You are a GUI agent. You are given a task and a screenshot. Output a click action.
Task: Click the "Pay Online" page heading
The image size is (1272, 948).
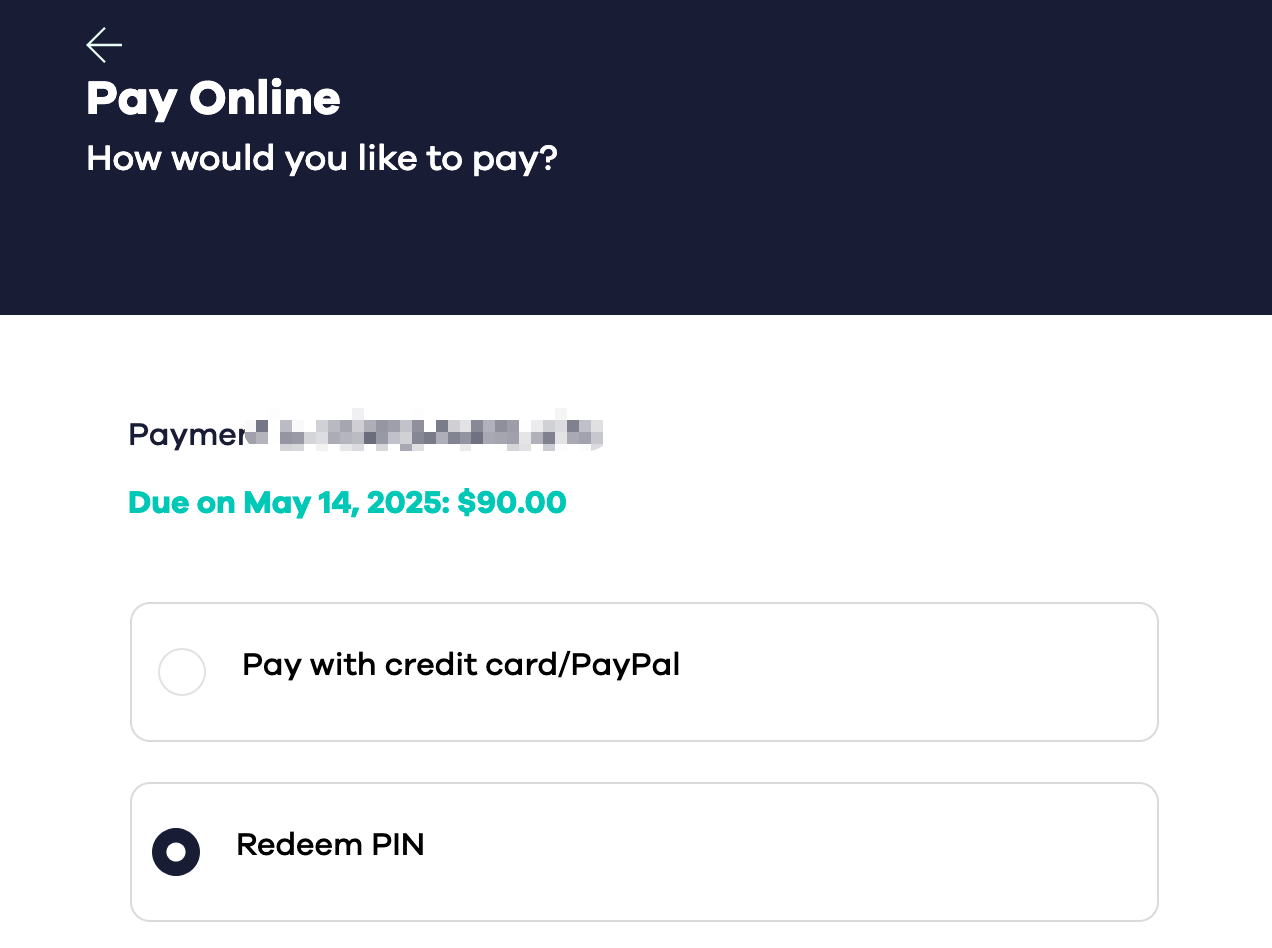pos(213,99)
